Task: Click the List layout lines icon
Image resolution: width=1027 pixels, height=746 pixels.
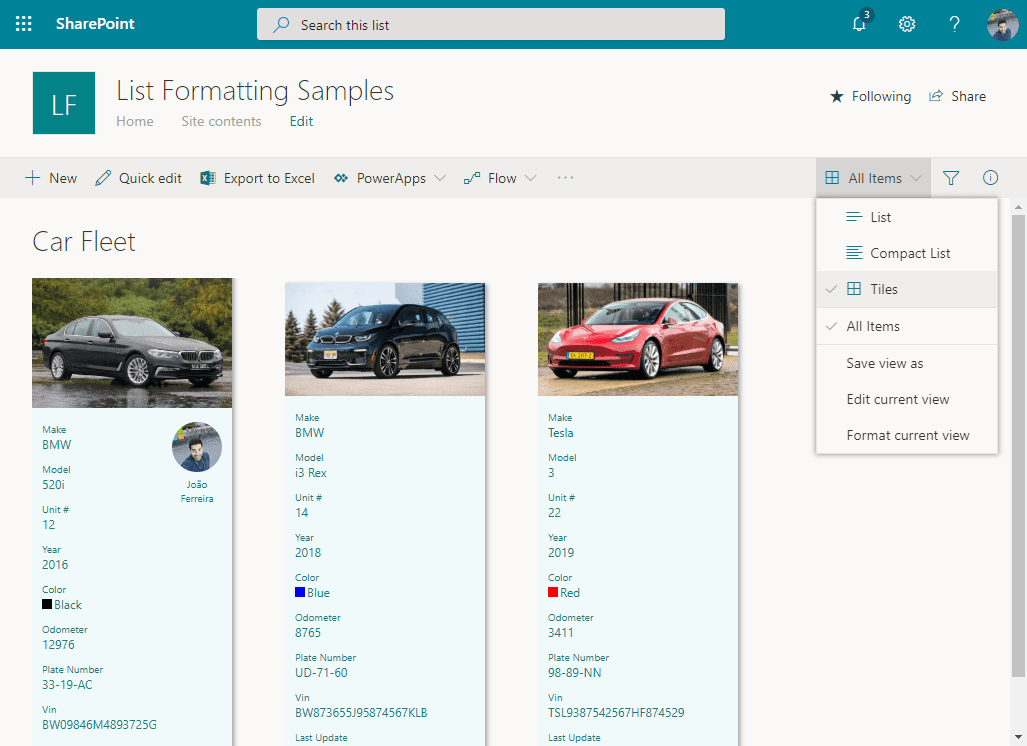Action: pyautogui.click(x=854, y=217)
